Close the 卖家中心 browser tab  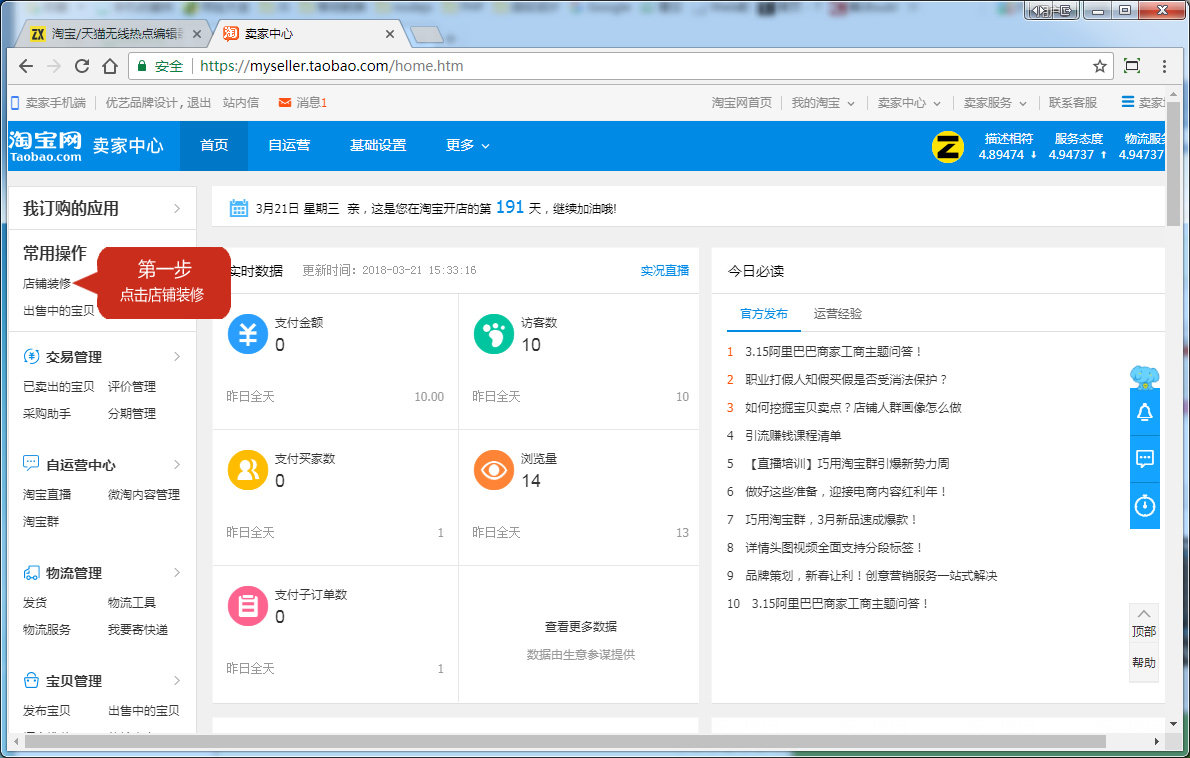[x=389, y=33]
